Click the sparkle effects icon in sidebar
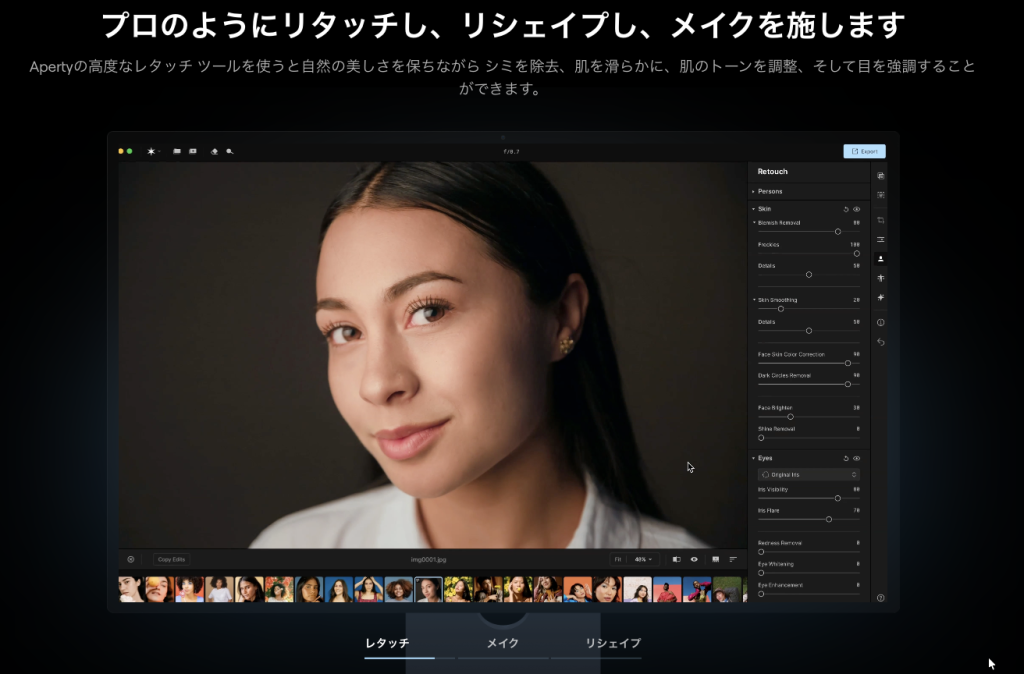The width and height of the screenshot is (1024, 674). coord(881,297)
